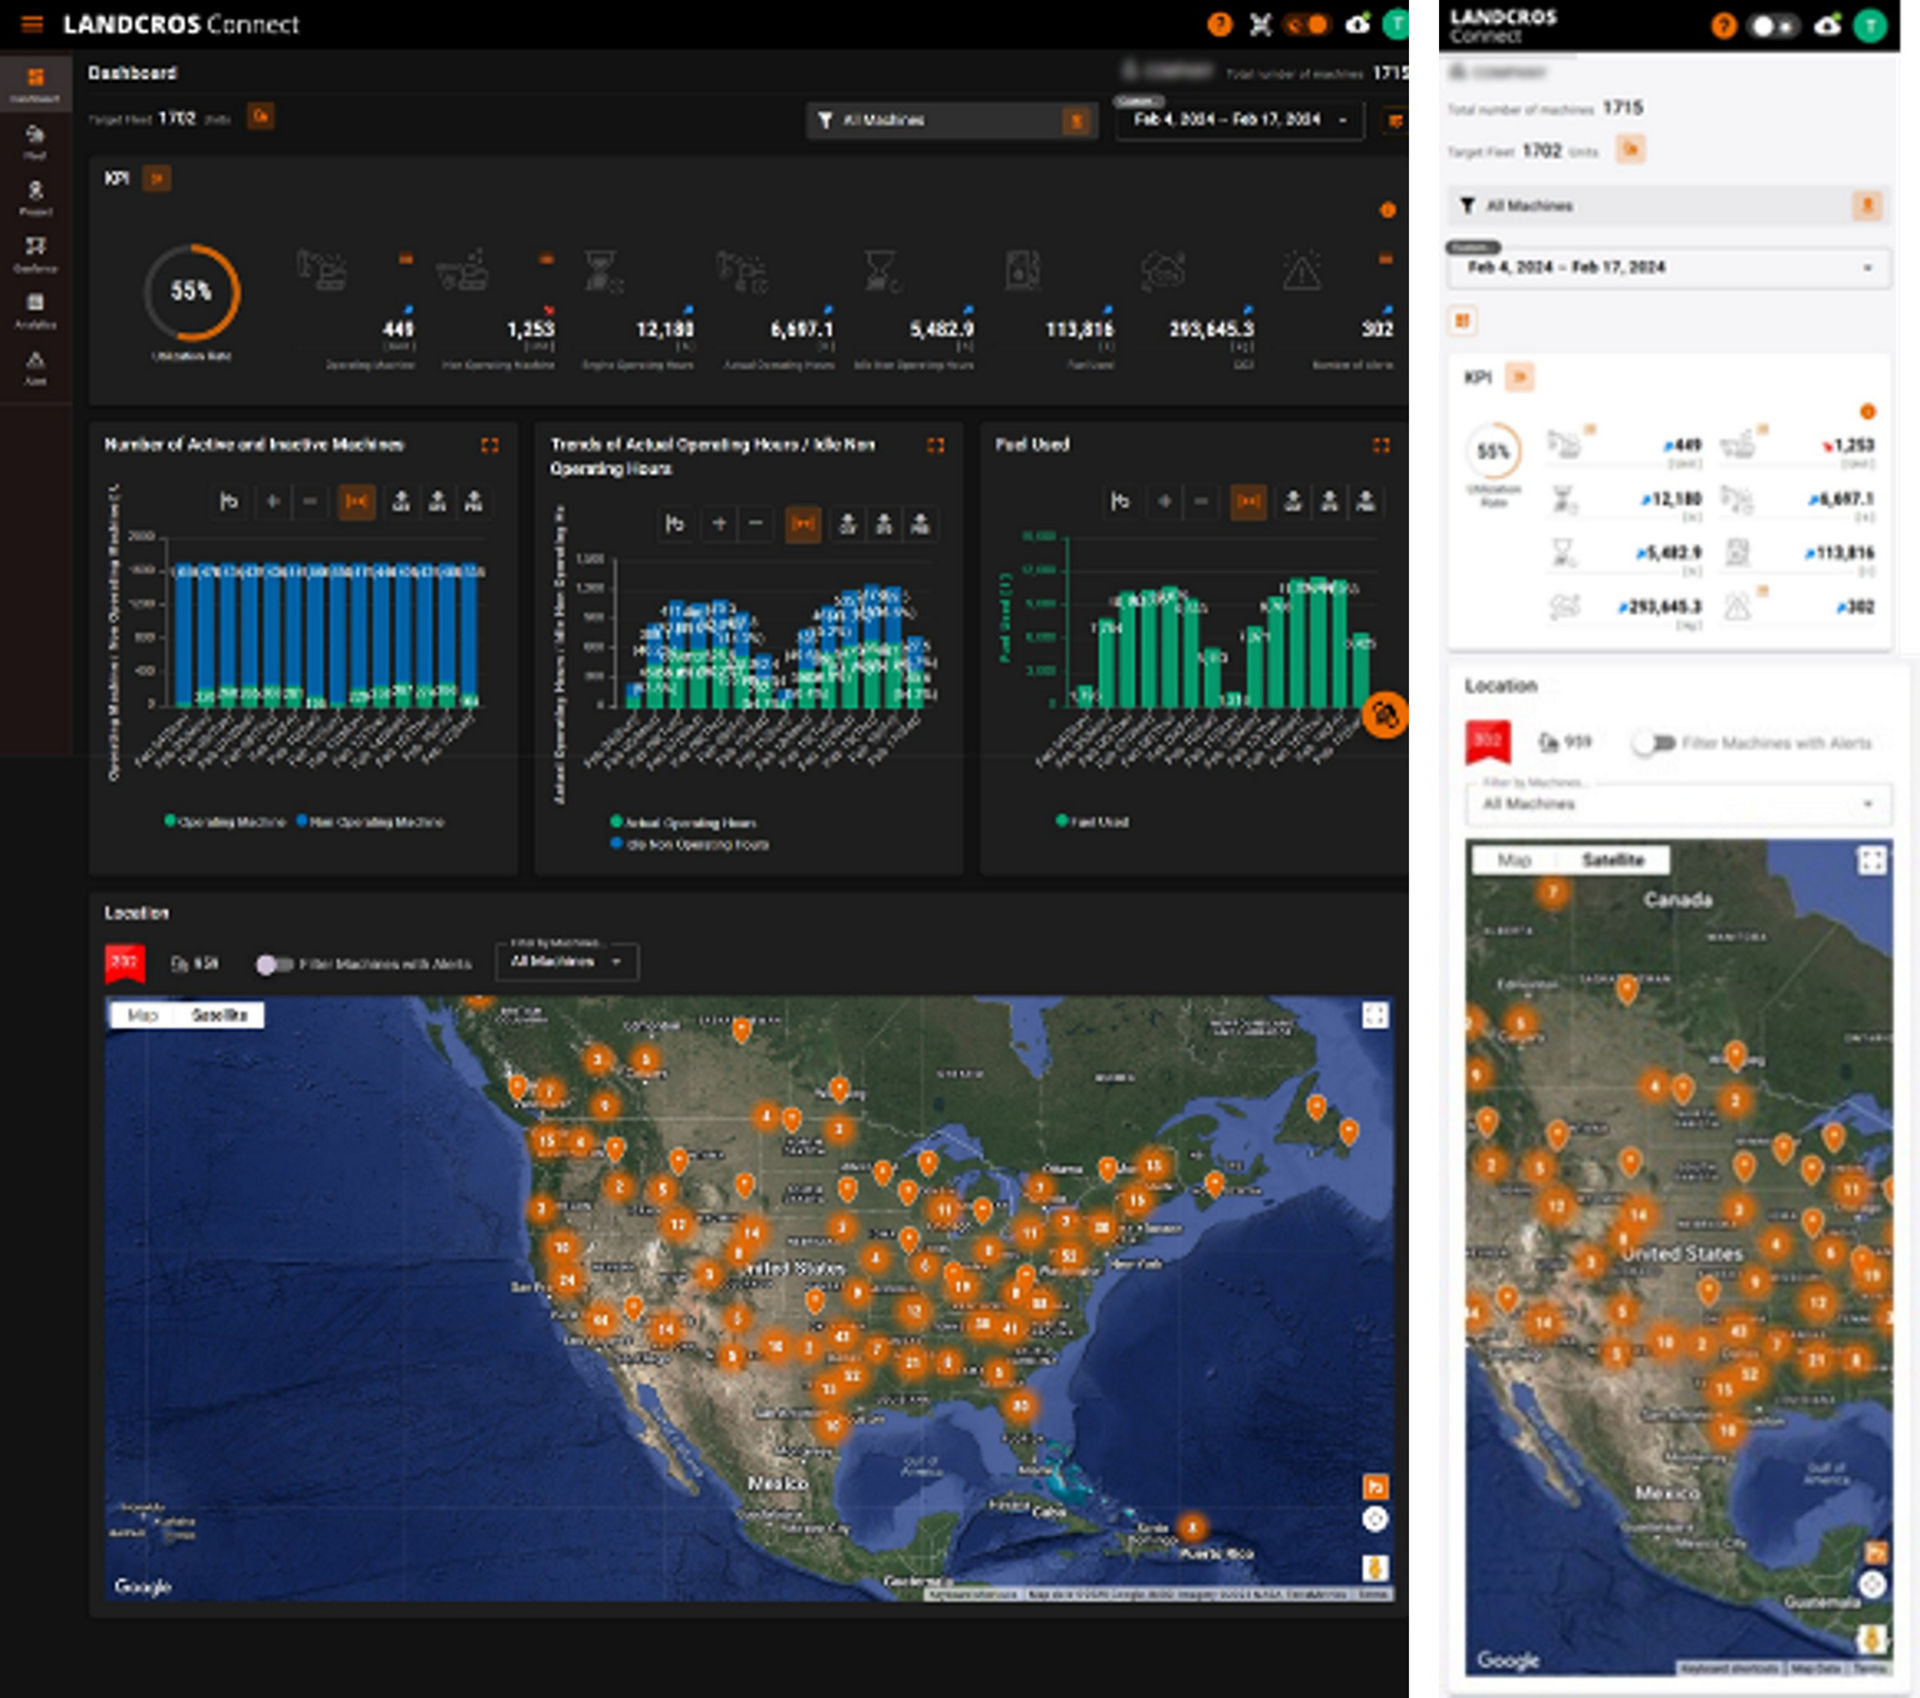Click the layout grid button in mobile view

[1462, 321]
